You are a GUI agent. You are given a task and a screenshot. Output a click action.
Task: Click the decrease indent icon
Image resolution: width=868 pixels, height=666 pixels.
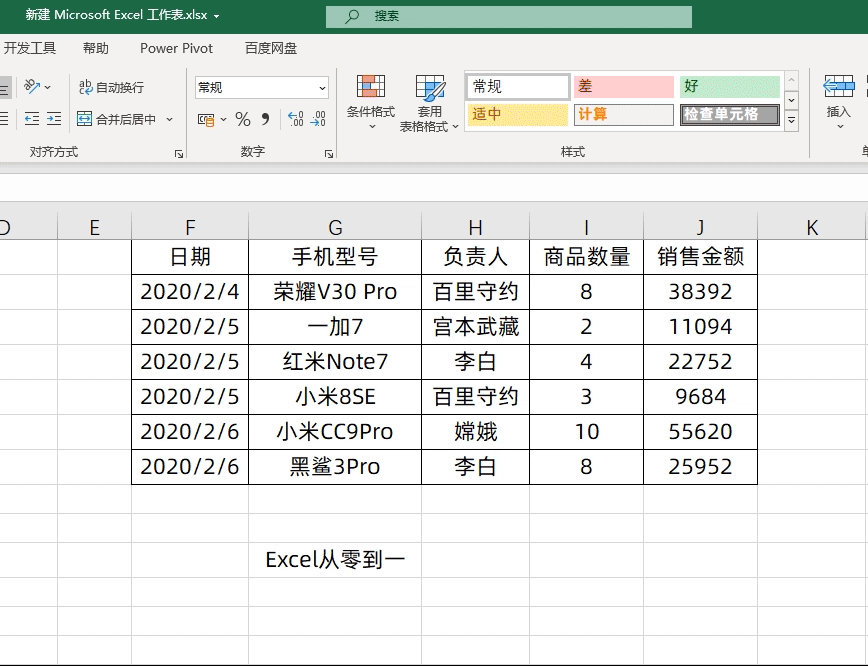coord(32,119)
